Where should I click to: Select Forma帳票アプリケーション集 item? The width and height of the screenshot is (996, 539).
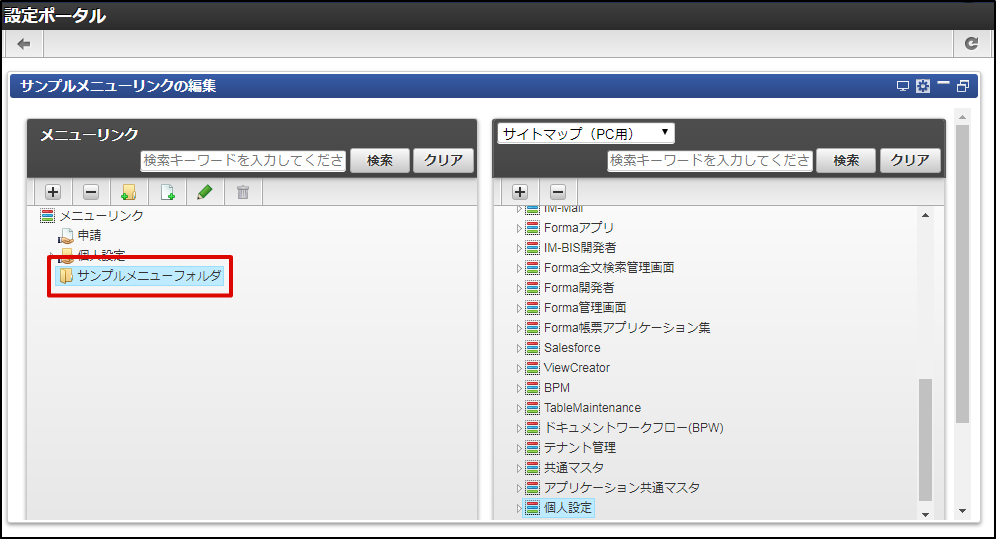tap(627, 328)
